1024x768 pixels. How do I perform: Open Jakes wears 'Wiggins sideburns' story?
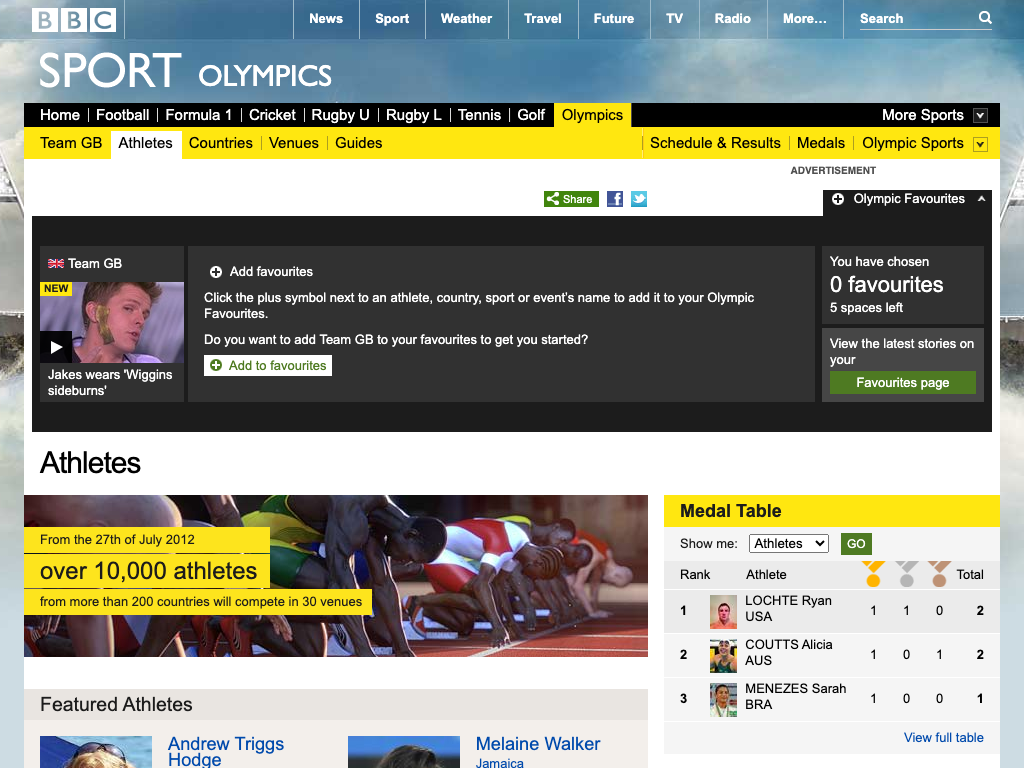(x=110, y=383)
